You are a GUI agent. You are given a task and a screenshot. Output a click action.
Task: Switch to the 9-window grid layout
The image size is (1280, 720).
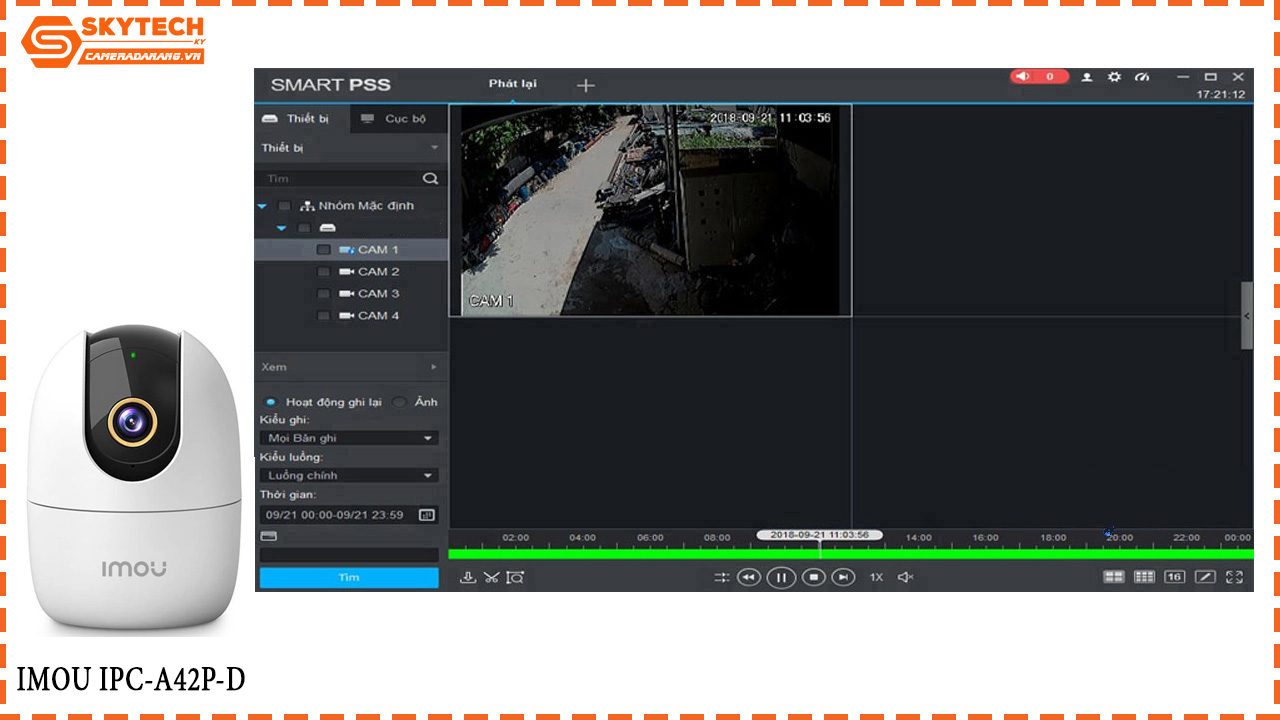[x=1146, y=577]
